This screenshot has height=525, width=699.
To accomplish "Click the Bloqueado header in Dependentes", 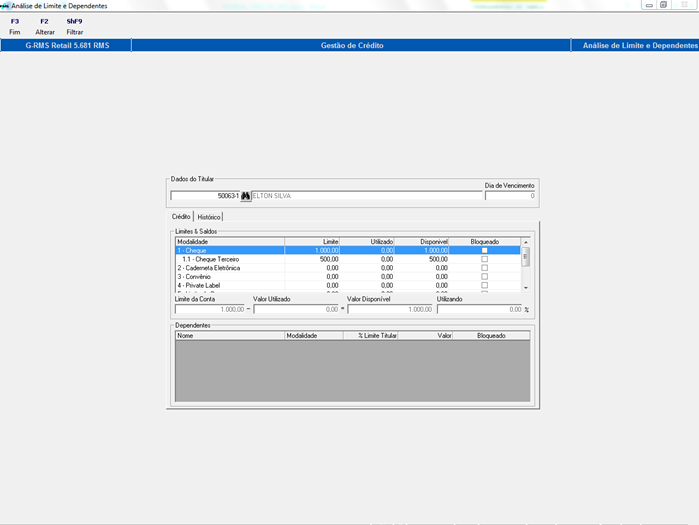I will [491, 336].
